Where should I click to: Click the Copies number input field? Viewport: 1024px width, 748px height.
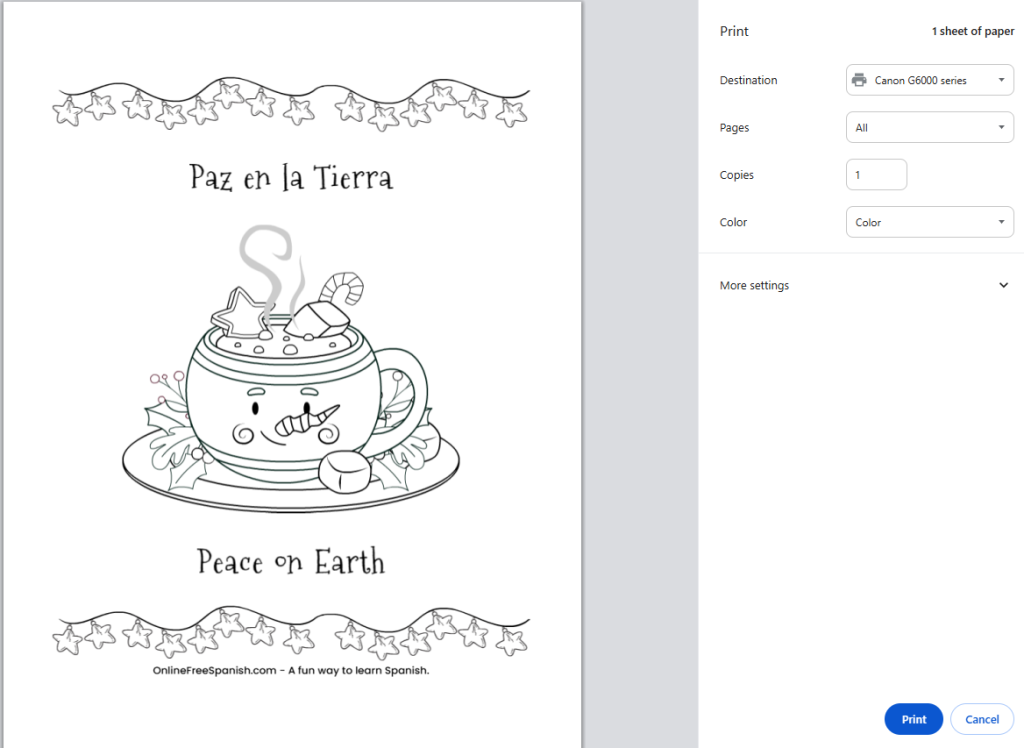(876, 175)
